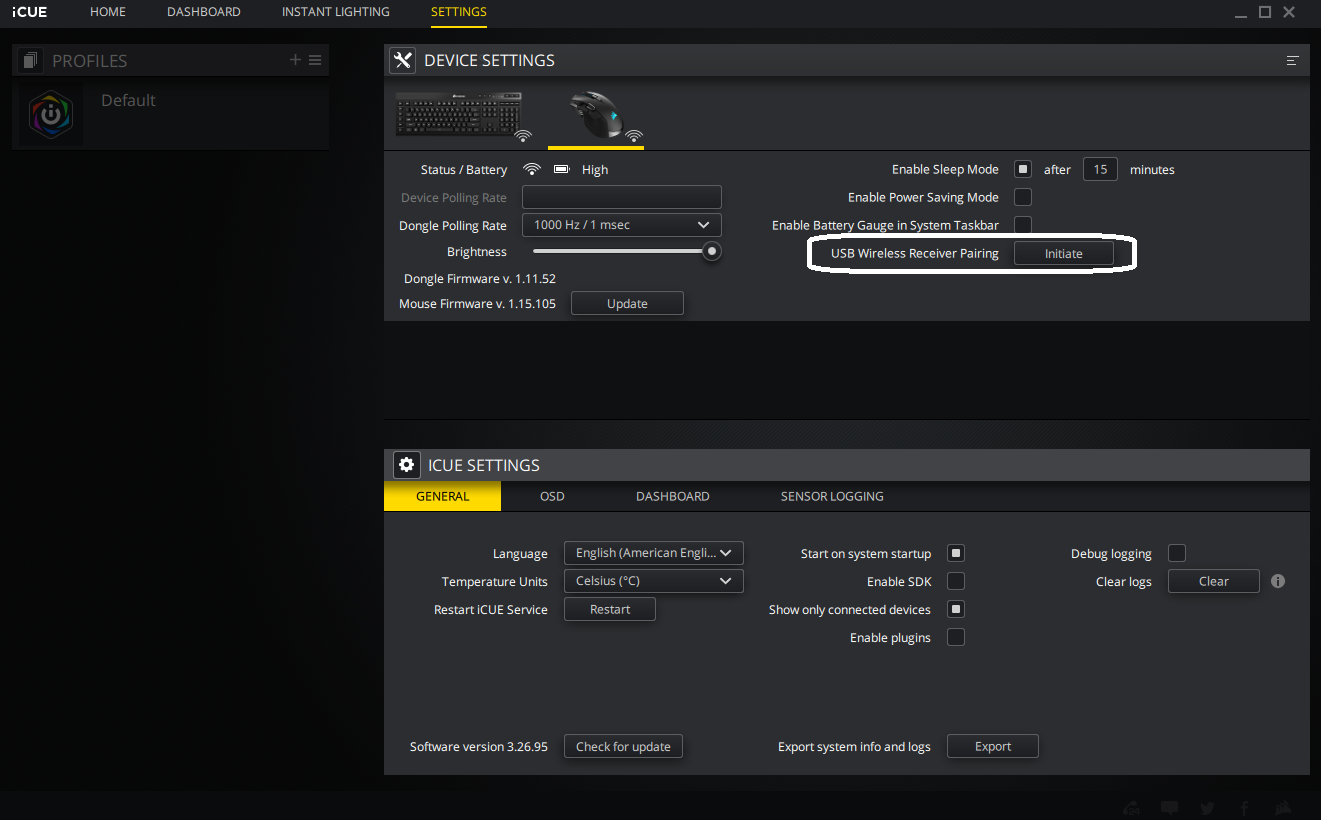Click the sleep mode minutes field

[x=1100, y=169]
